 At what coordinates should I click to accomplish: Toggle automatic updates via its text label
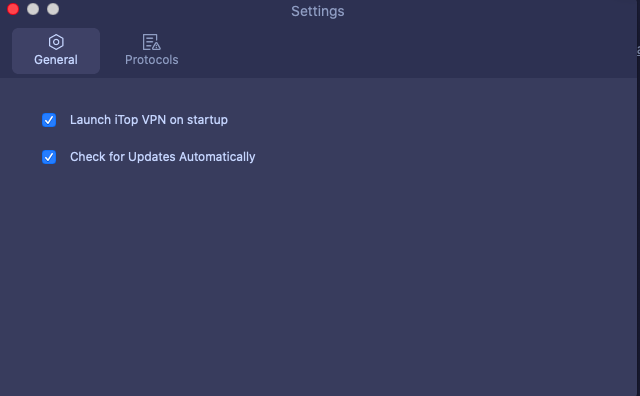pos(162,157)
